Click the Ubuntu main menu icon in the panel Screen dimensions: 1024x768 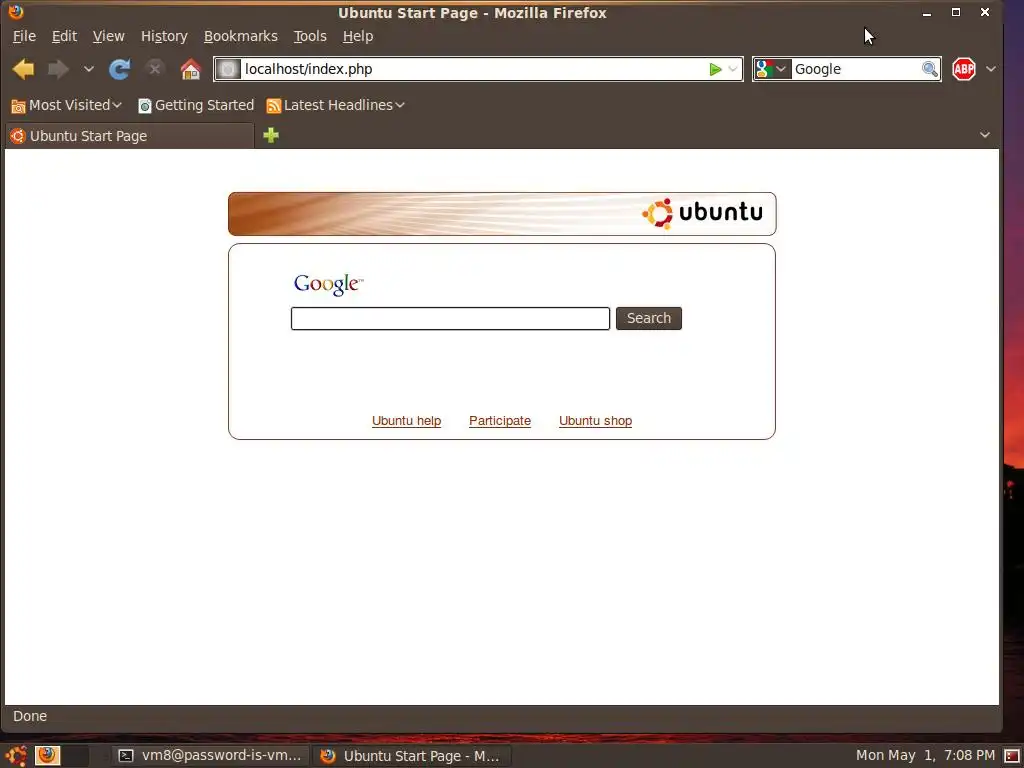tap(16, 756)
